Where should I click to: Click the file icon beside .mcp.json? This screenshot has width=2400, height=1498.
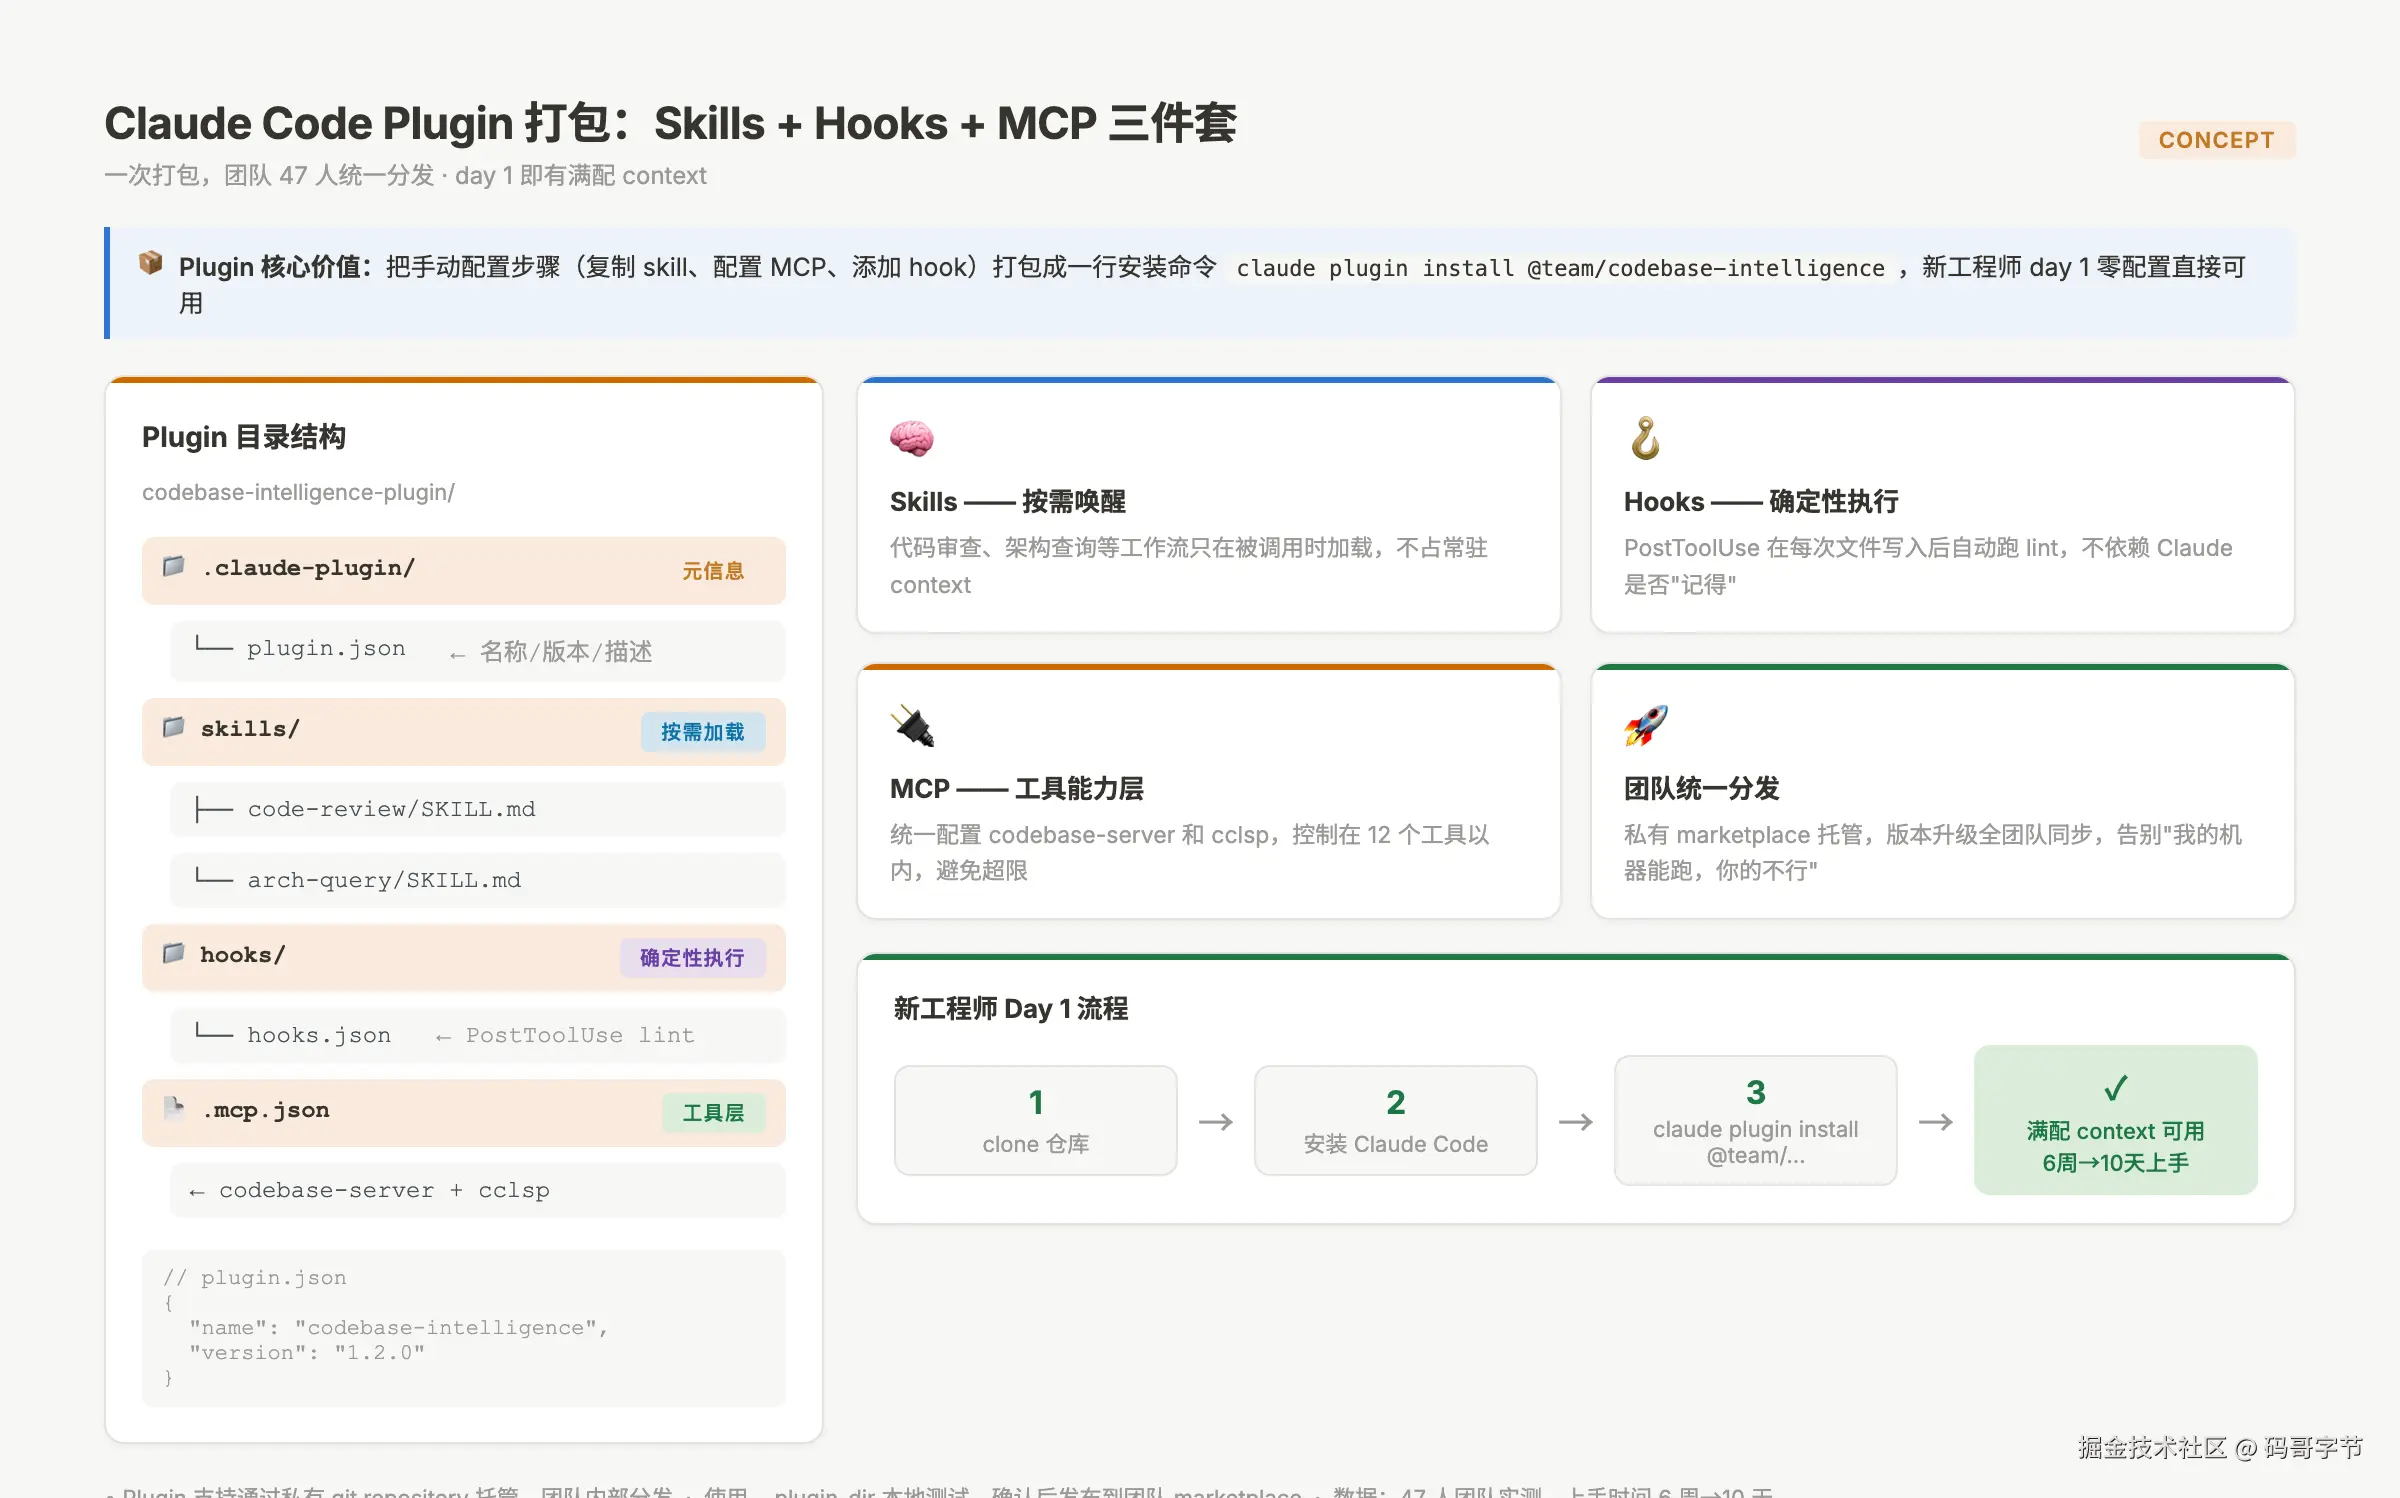[174, 1109]
